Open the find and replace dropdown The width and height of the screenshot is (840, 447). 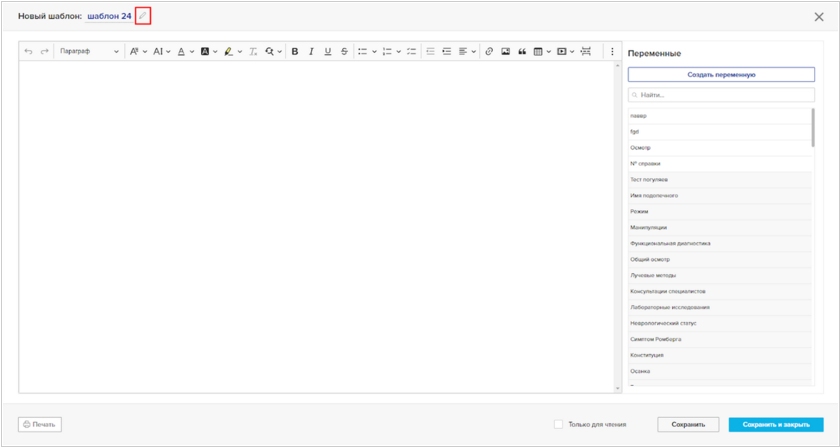pyautogui.click(x=273, y=51)
